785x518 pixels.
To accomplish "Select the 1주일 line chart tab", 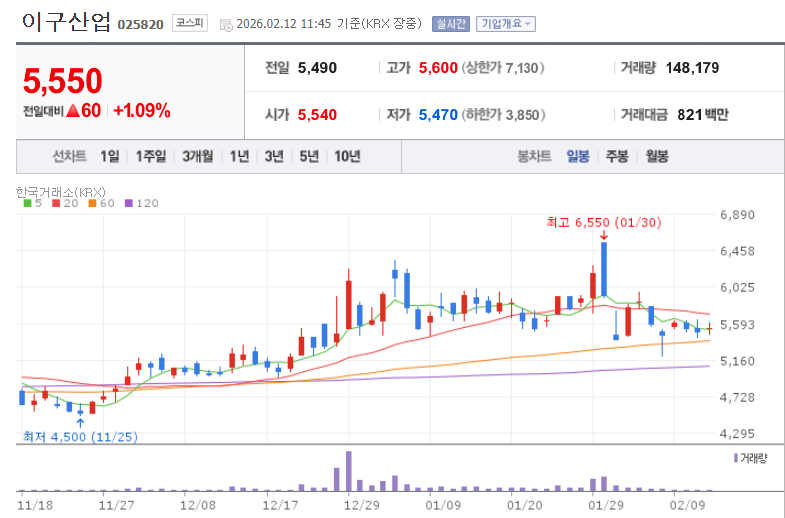I will click(x=151, y=156).
